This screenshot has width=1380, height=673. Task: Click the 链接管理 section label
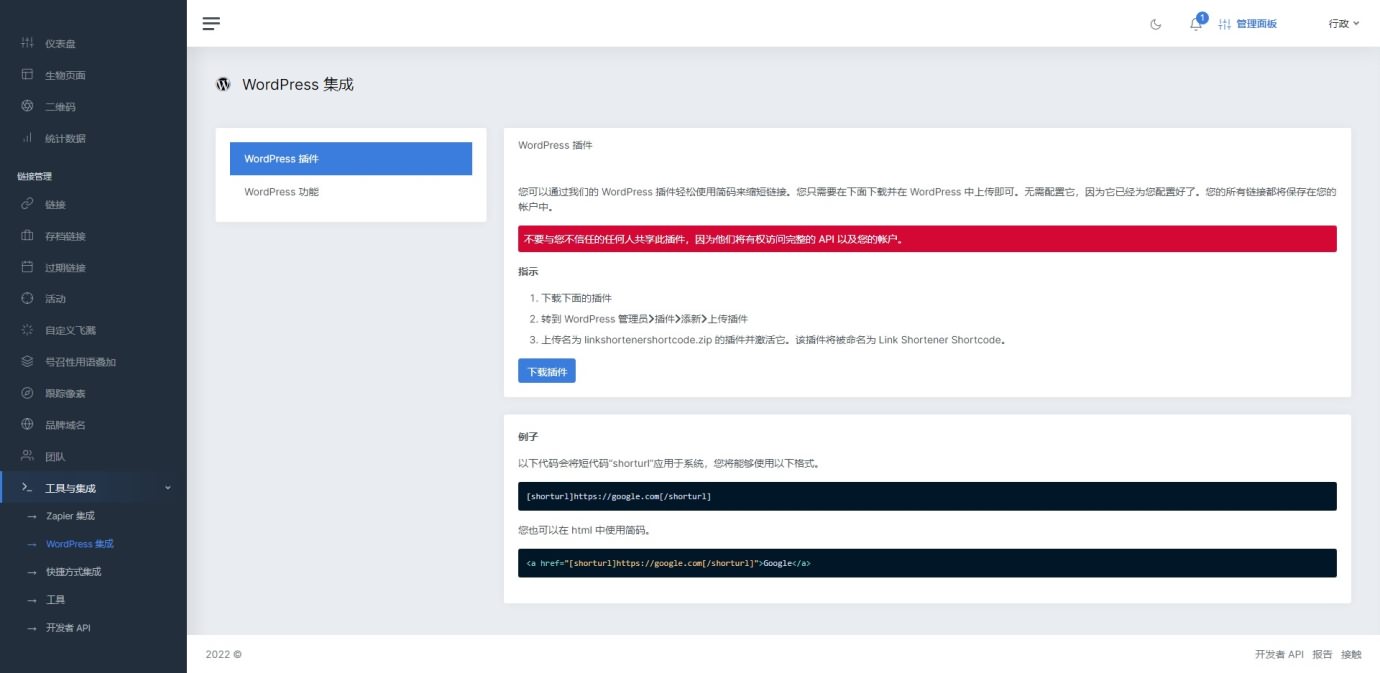(34, 176)
